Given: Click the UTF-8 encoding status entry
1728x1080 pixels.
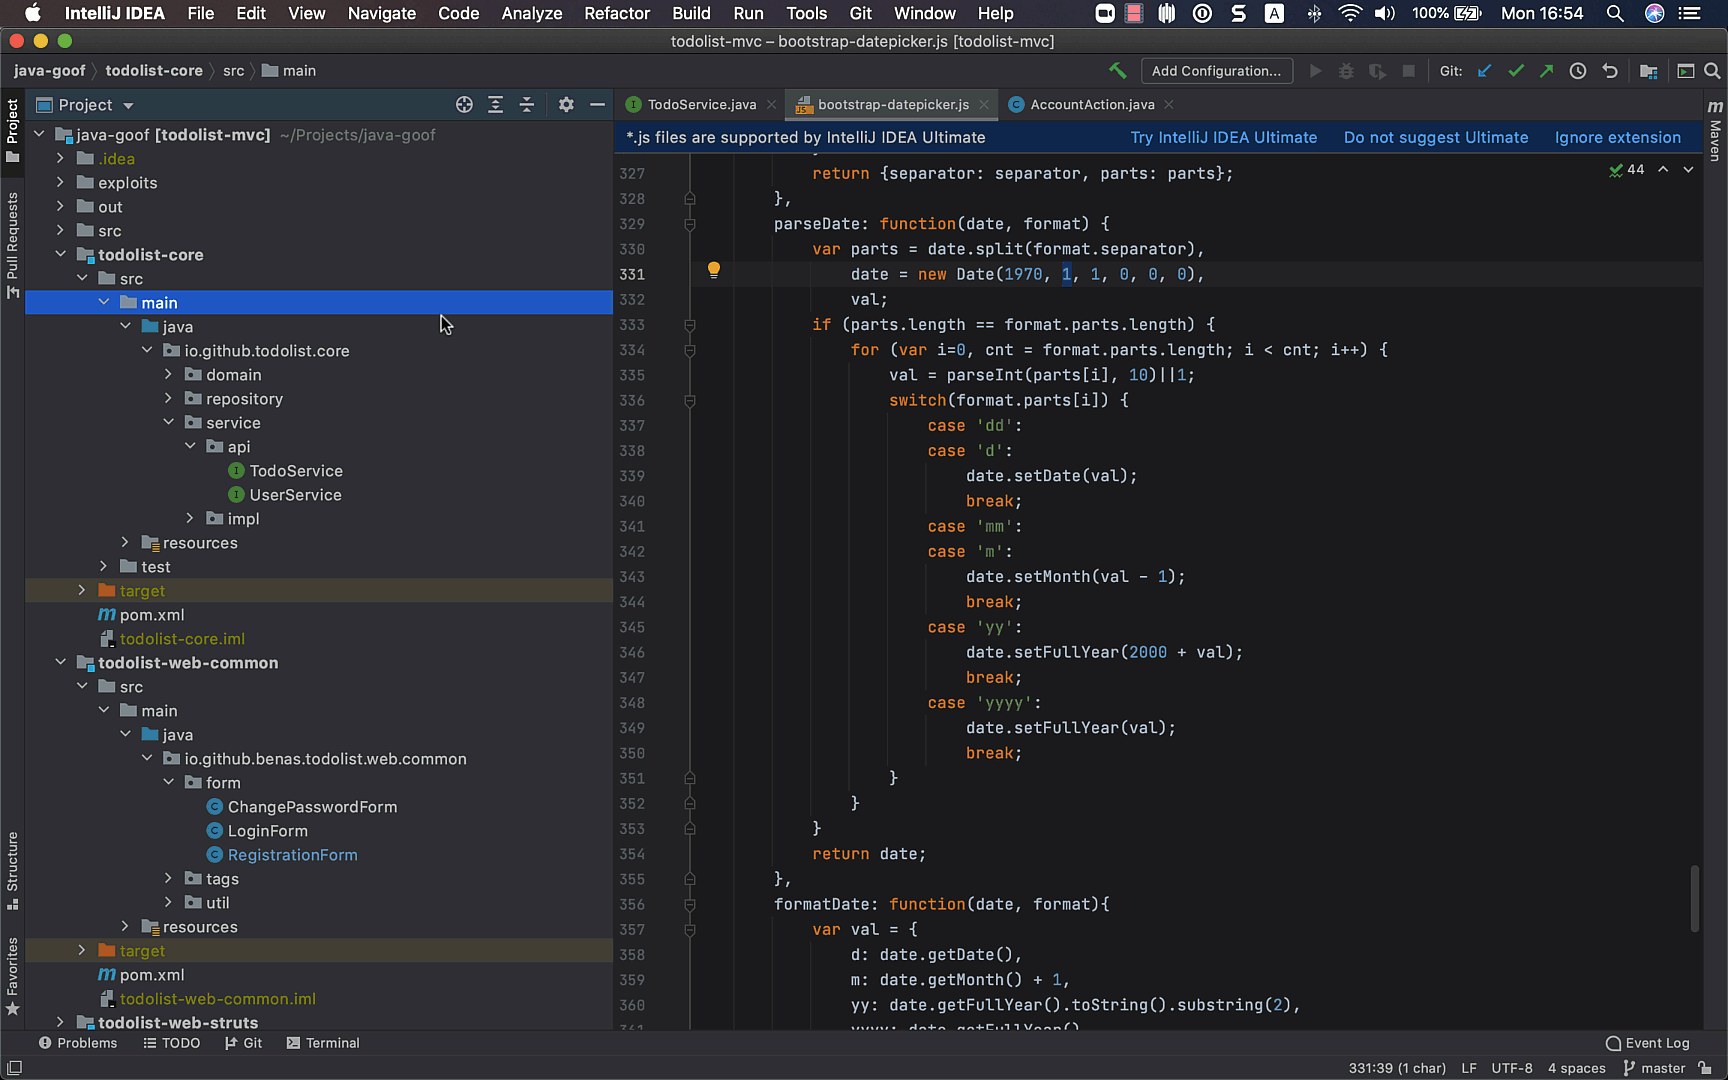Looking at the screenshot, I should point(1512,1068).
